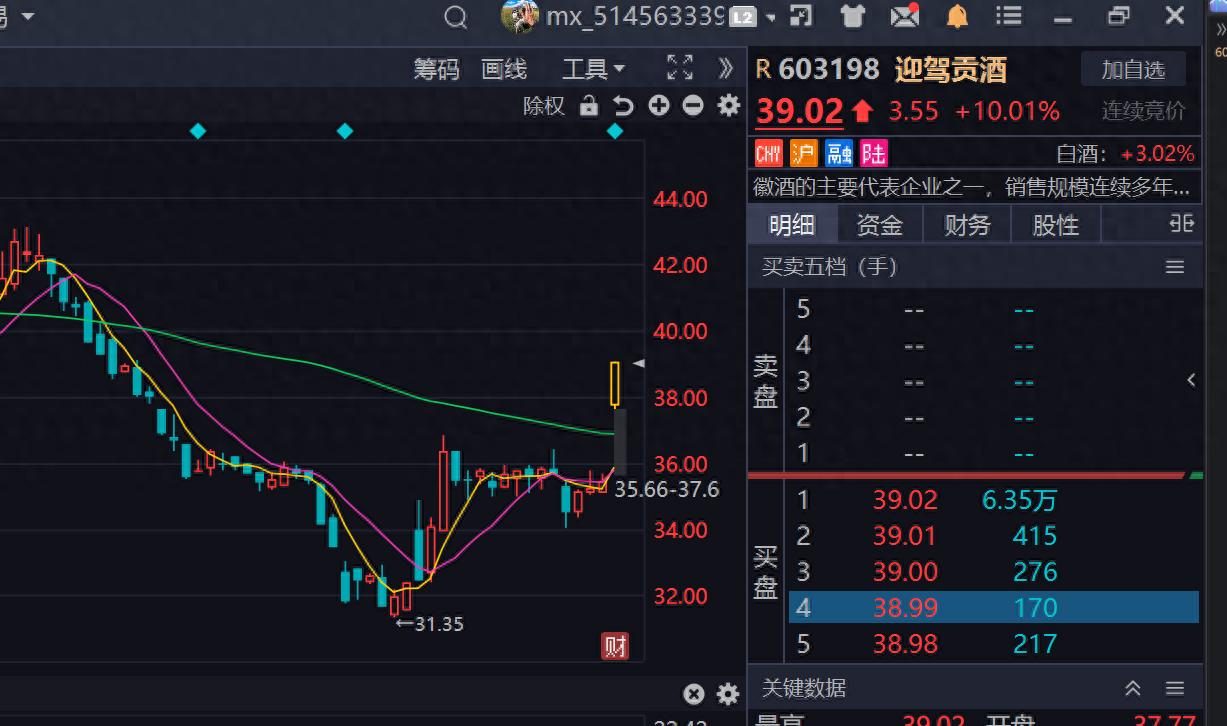The width and height of the screenshot is (1227, 726).
Task: Open the company description starting 徽酒的主要代表
Action: pyautogui.click(x=972, y=187)
